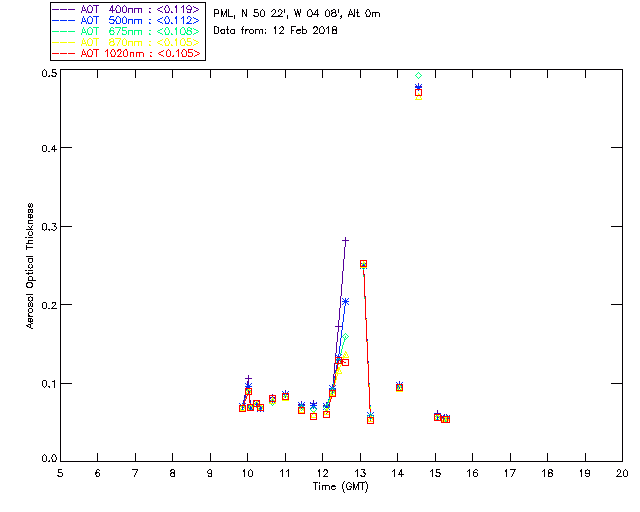Click the 0.3 label on the y-axis

pos(49,227)
